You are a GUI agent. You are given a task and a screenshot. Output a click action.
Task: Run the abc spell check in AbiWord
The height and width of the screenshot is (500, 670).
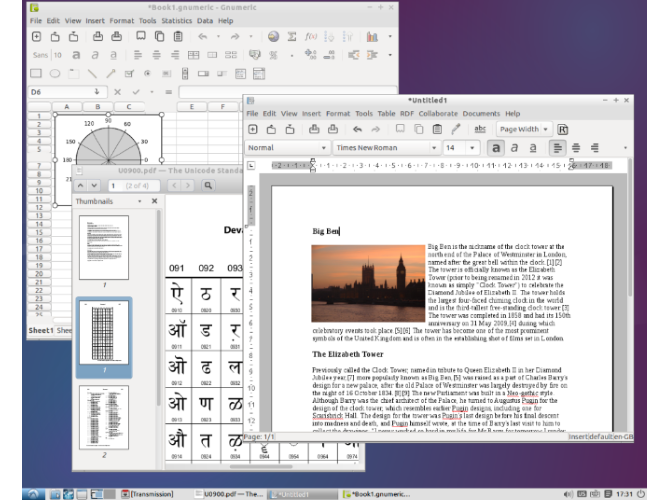(x=480, y=129)
